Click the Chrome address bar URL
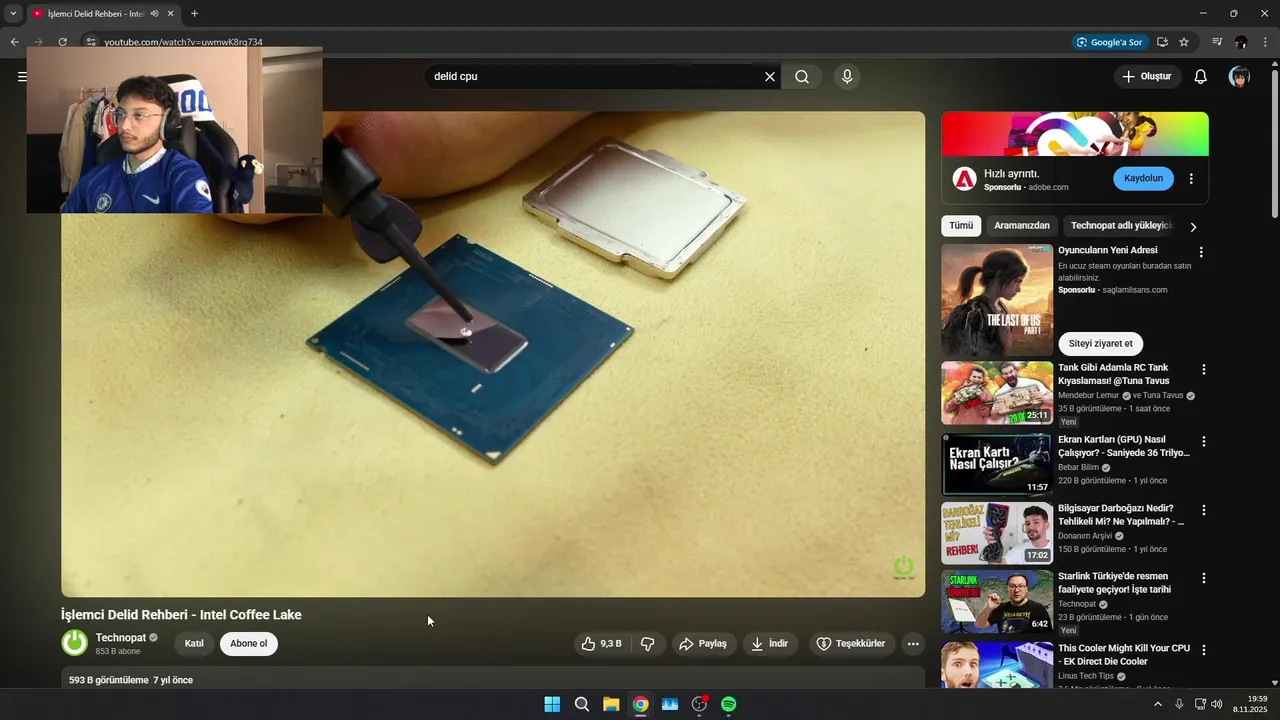This screenshot has width=1280, height=720. [183, 42]
